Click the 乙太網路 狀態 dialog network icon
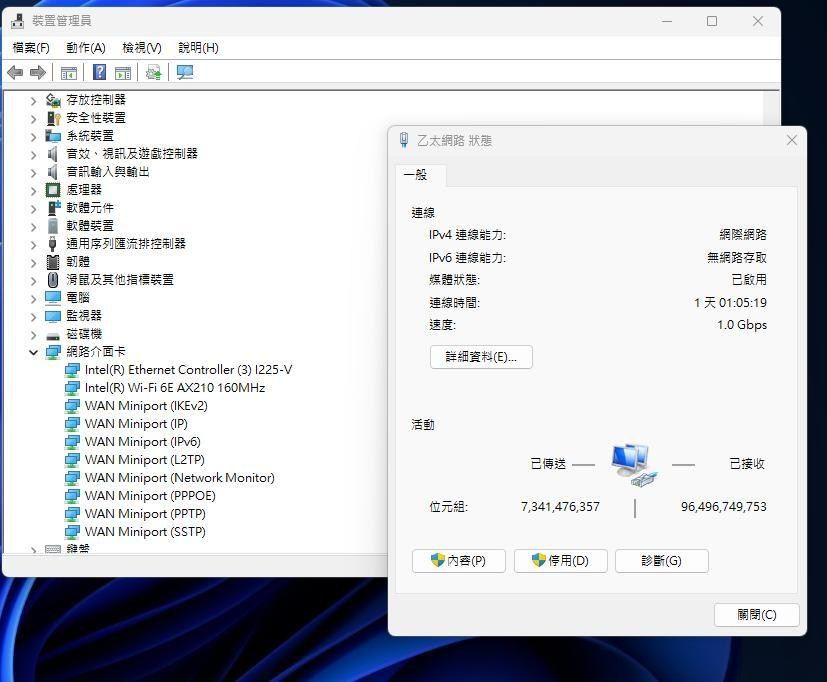Viewport: 827px width, 682px height. [x=404, y=140]
